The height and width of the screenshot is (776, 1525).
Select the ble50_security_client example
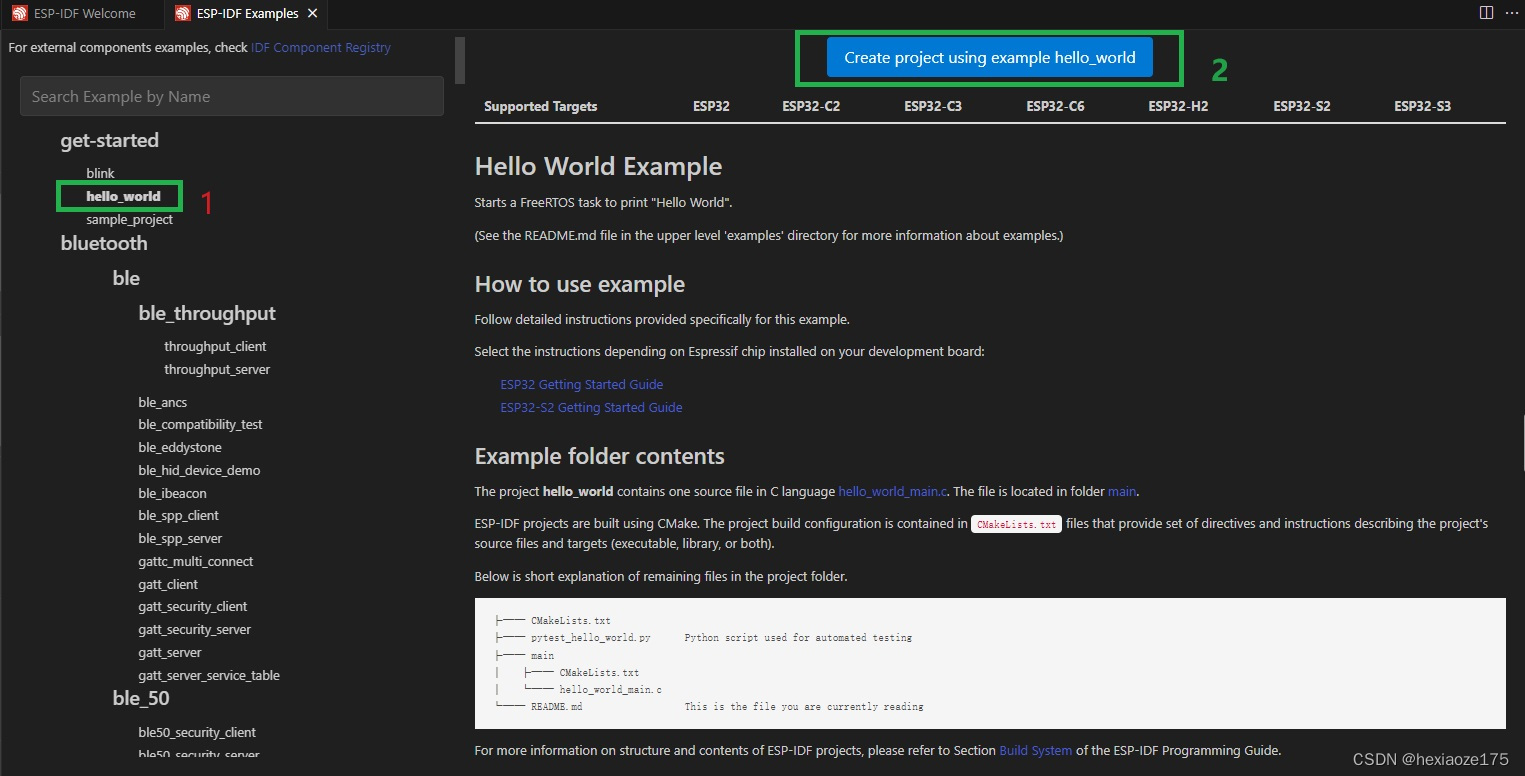pos(197,732)
